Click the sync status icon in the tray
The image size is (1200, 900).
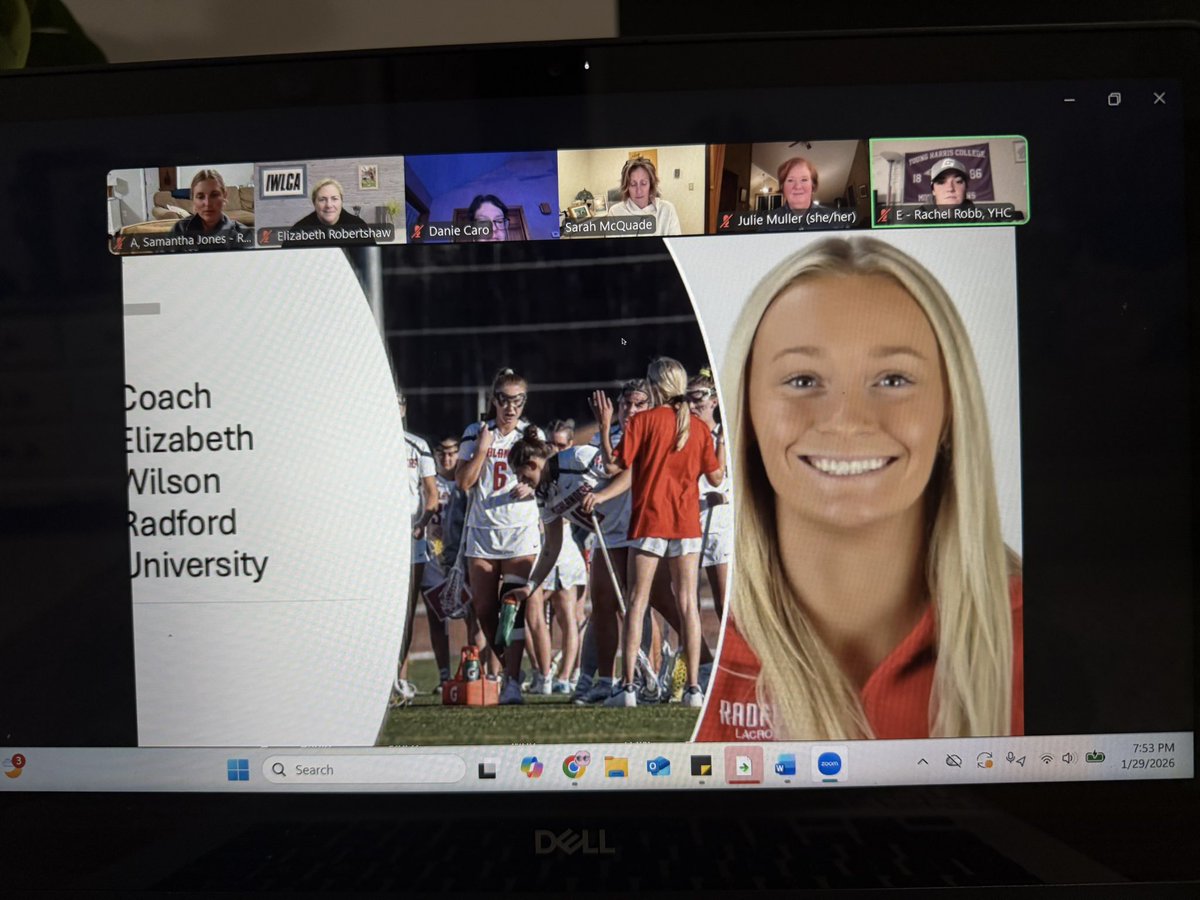click(984, 760)
